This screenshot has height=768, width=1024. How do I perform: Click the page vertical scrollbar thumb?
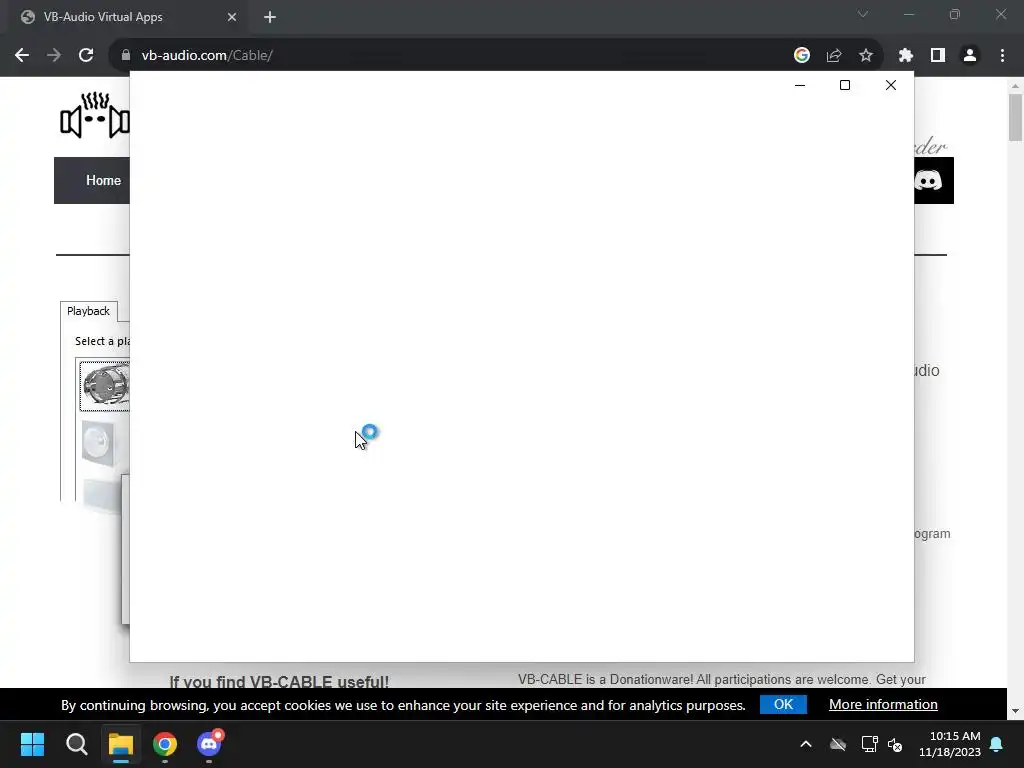(x=1015, y=118)
